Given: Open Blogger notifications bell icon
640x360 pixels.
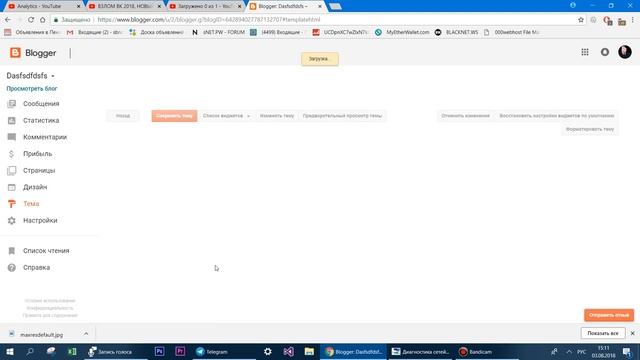Looking at the screenshot, I should click(x=605, y=52).
